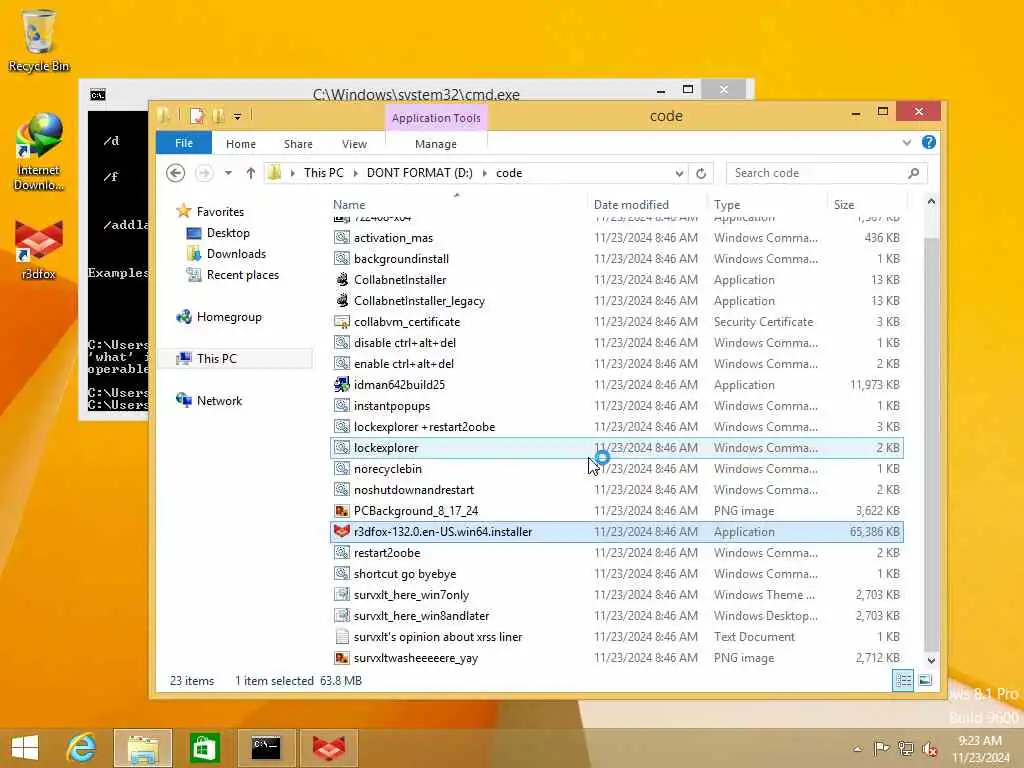Select Desktop under Favorites
The height and width of the screenshot is (768, 1024).
point(228,233)
